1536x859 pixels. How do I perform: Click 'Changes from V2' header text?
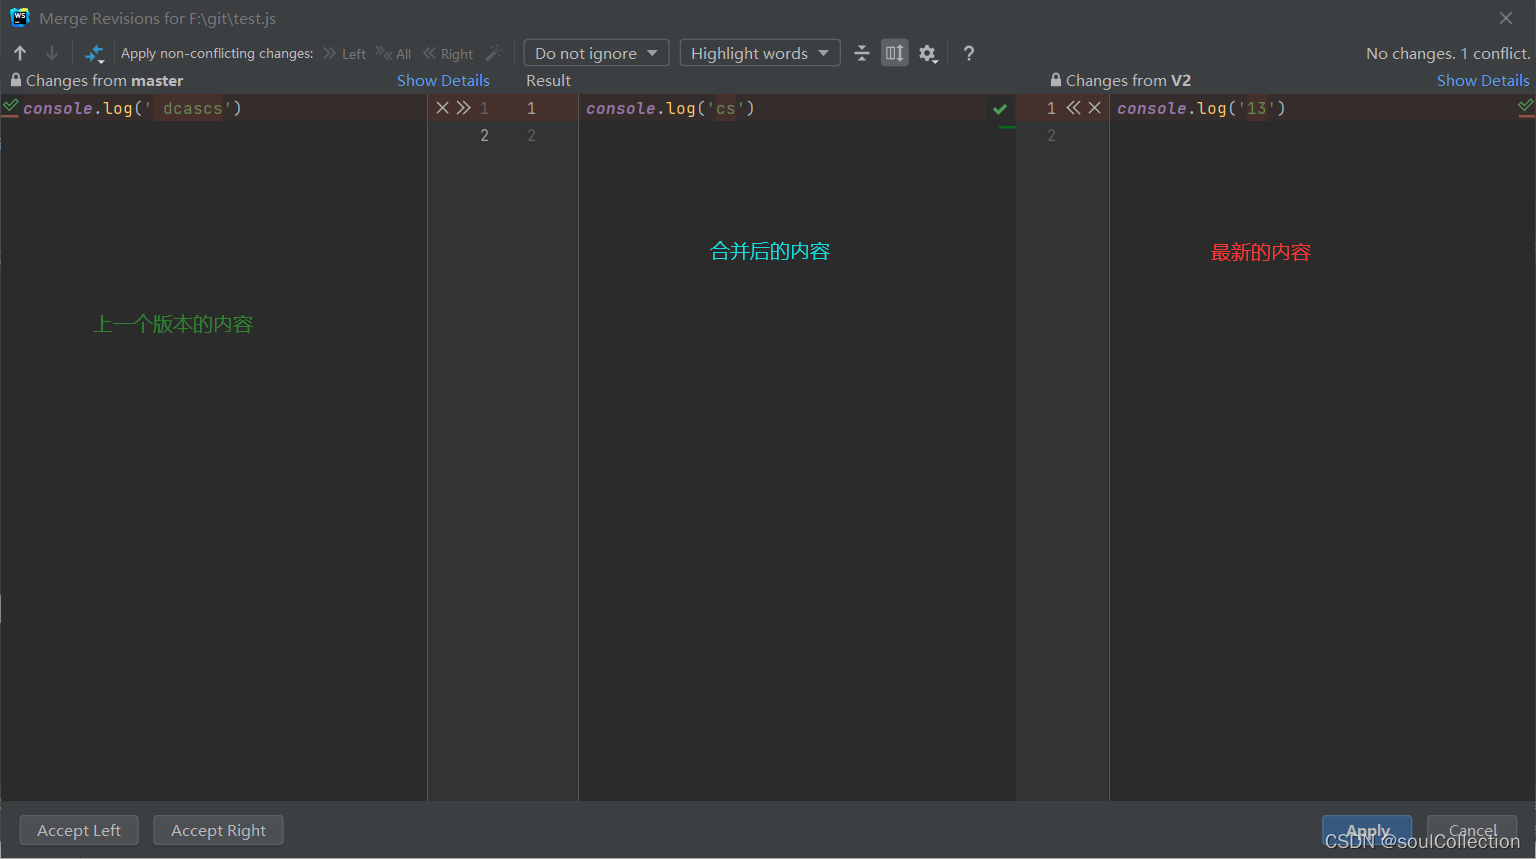click(1128, 80)
